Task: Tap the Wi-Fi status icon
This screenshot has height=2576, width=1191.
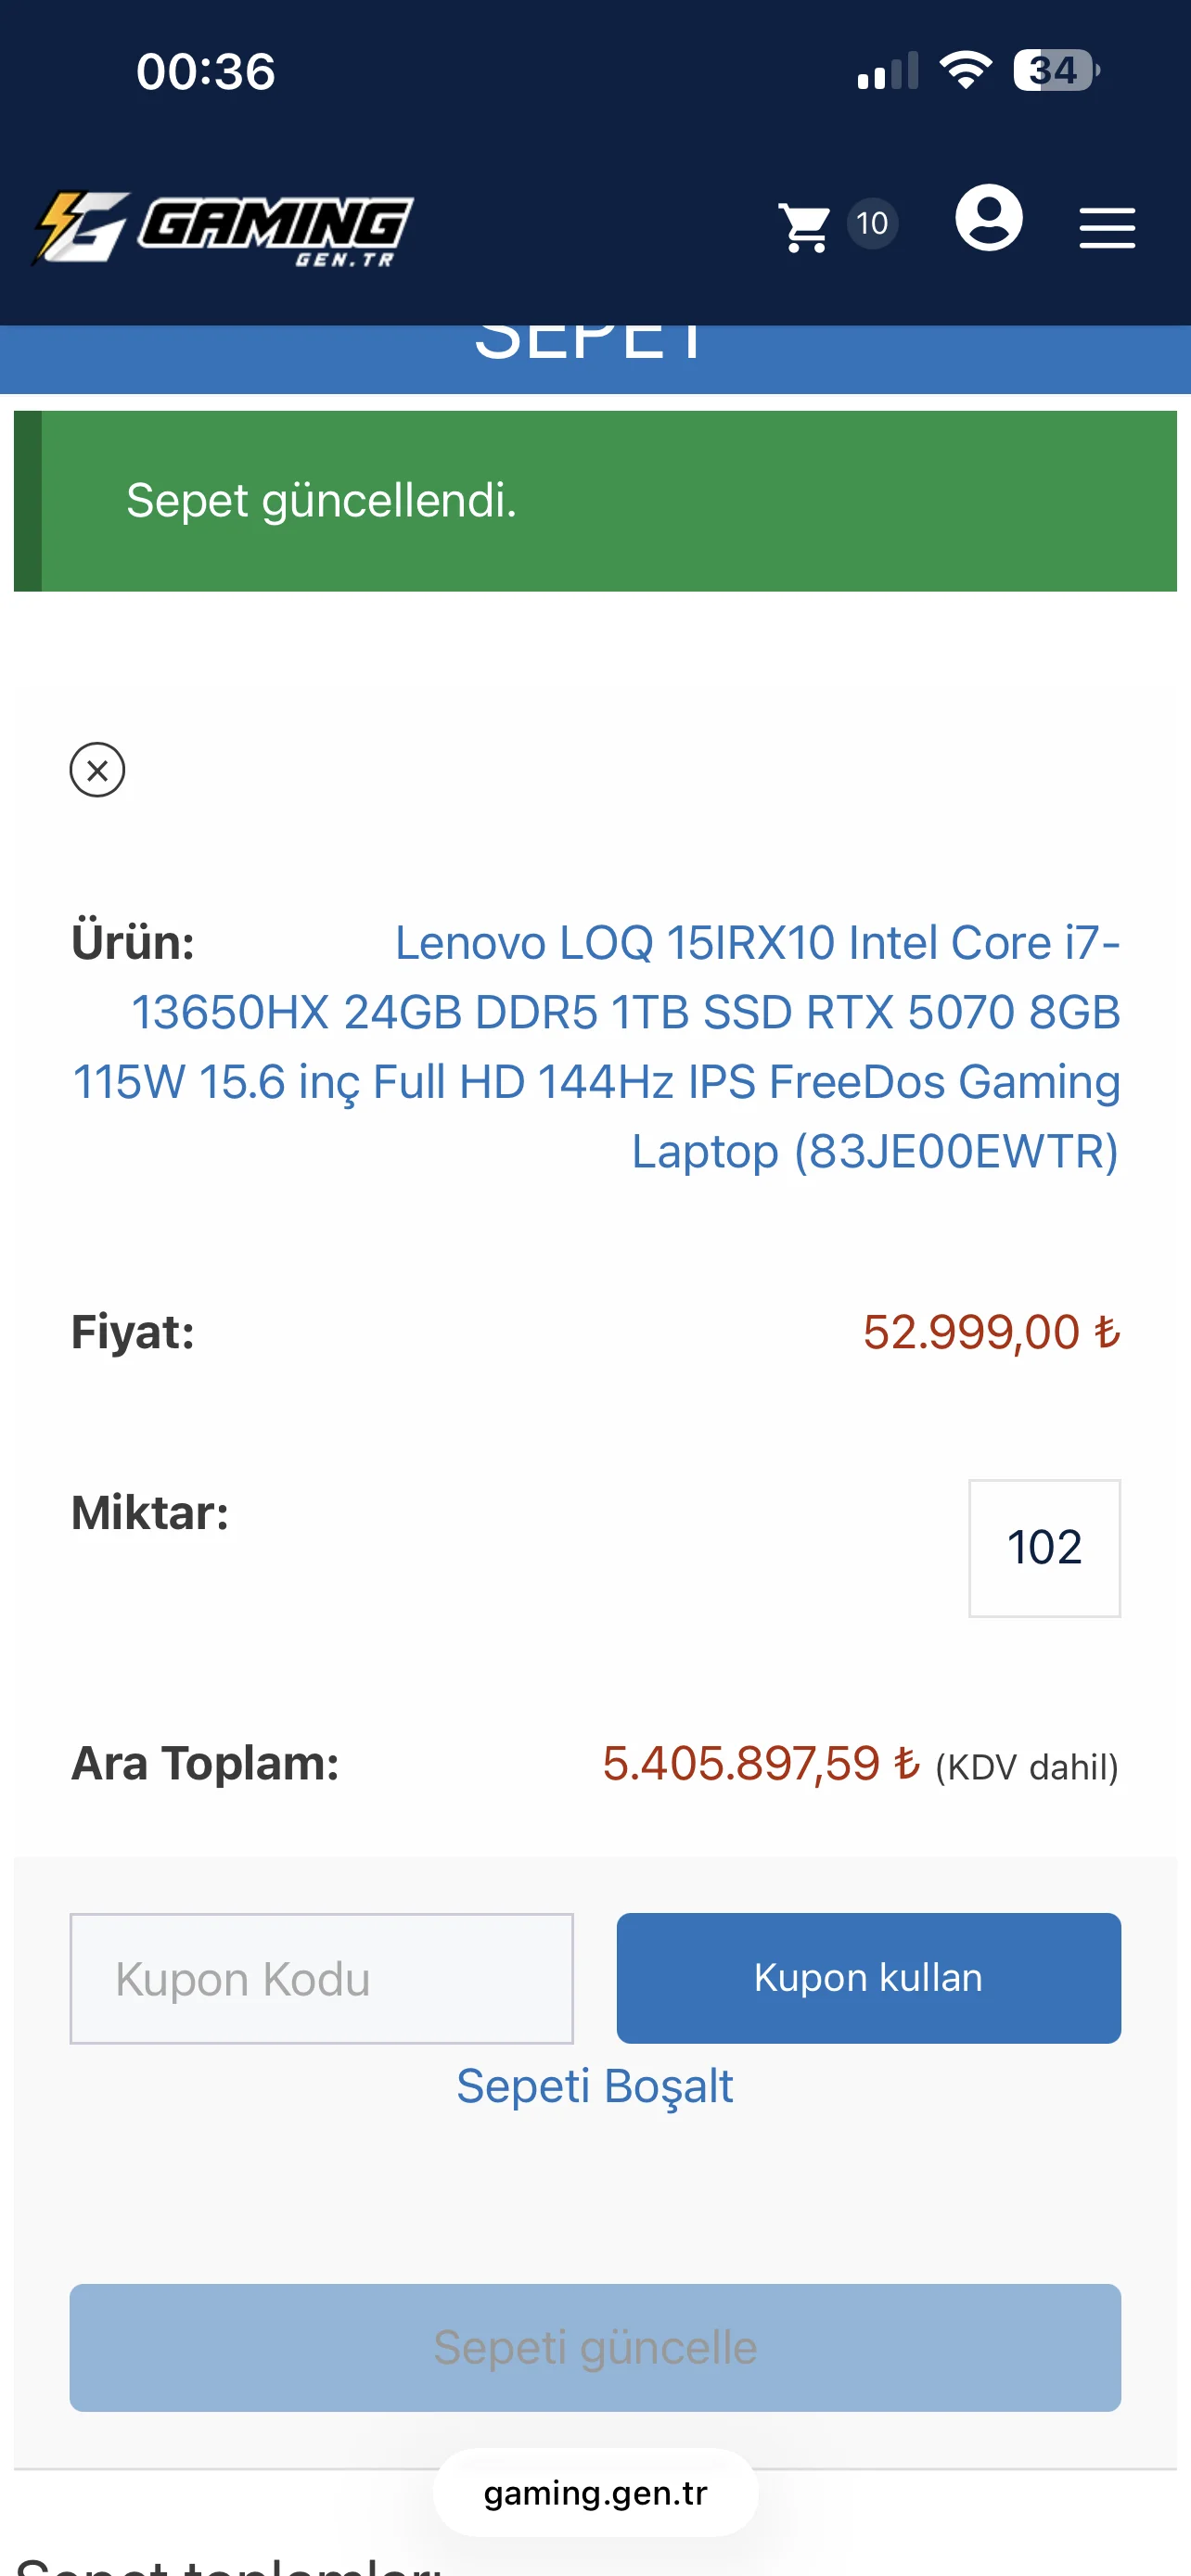Action: tap(965, 70)
